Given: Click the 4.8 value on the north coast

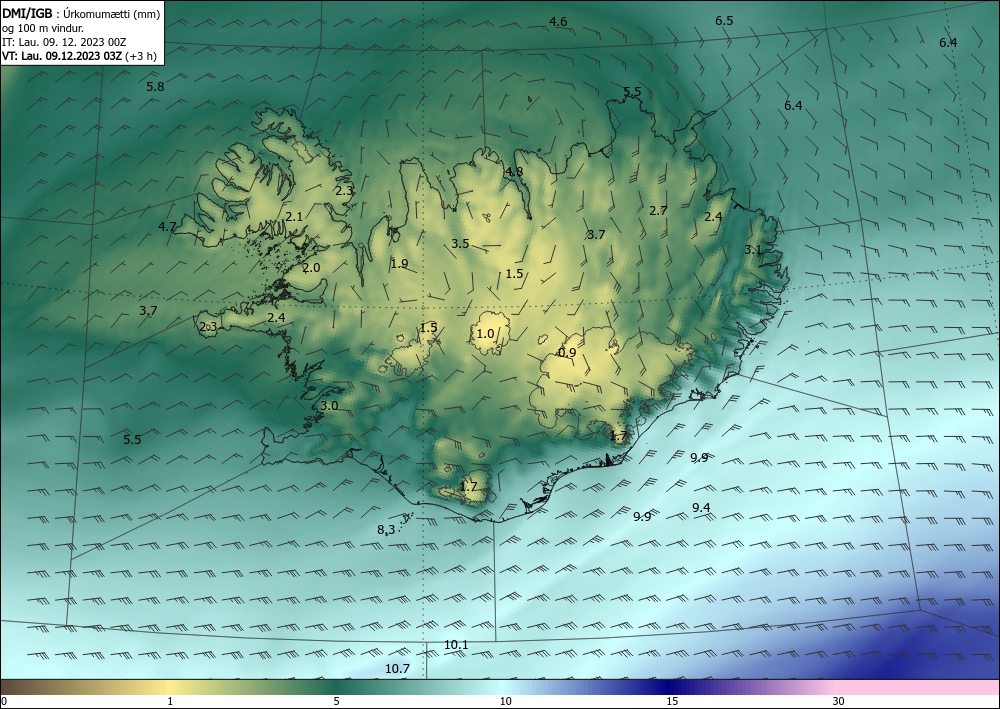Looking at the screenshot, I should (513, 172).
